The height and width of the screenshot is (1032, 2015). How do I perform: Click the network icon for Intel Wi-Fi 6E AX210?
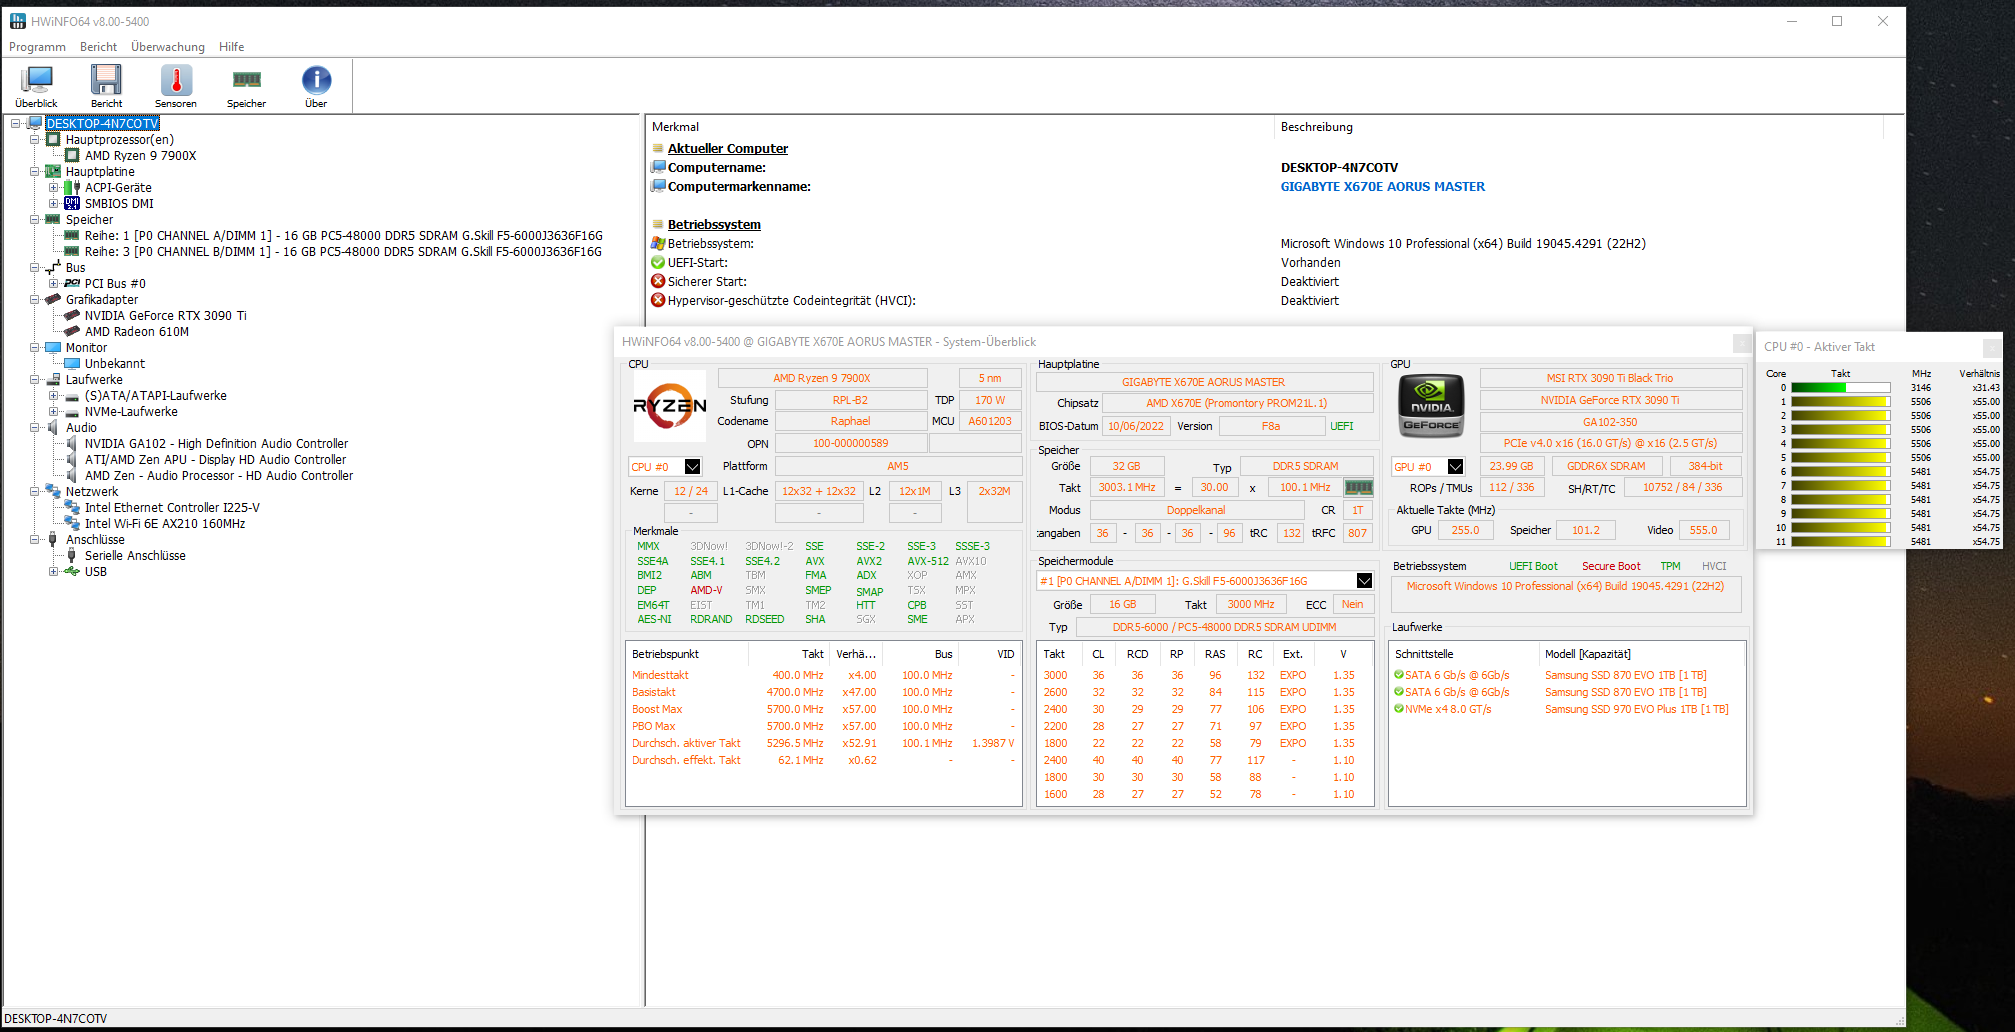pos(72,524)
